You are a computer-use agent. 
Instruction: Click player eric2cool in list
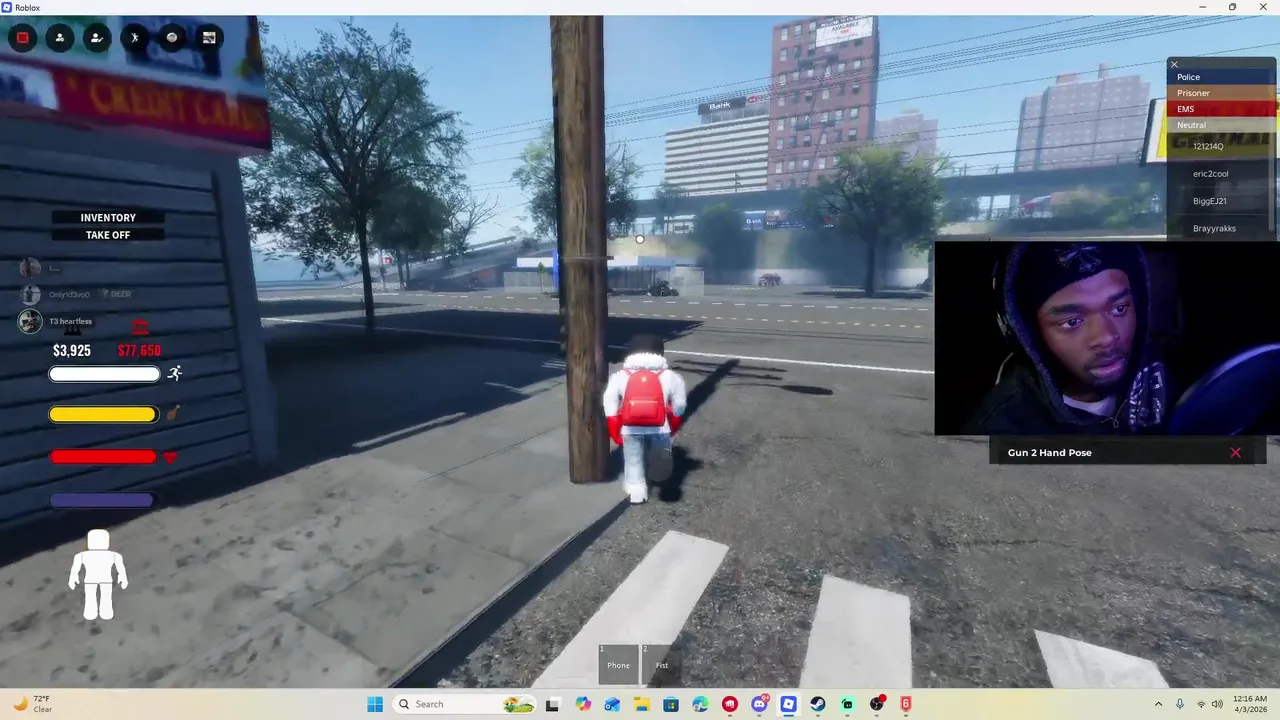tap(1210, 174)
